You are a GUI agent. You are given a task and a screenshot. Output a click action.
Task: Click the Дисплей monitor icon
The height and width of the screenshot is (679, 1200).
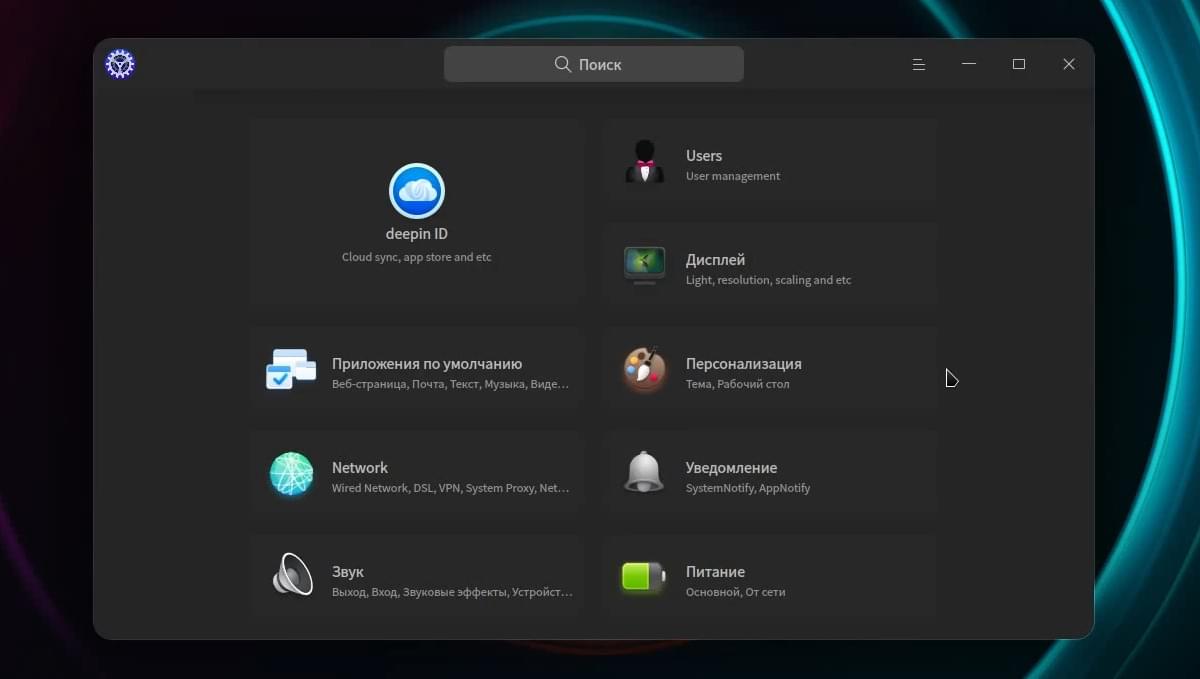point(644,266)
